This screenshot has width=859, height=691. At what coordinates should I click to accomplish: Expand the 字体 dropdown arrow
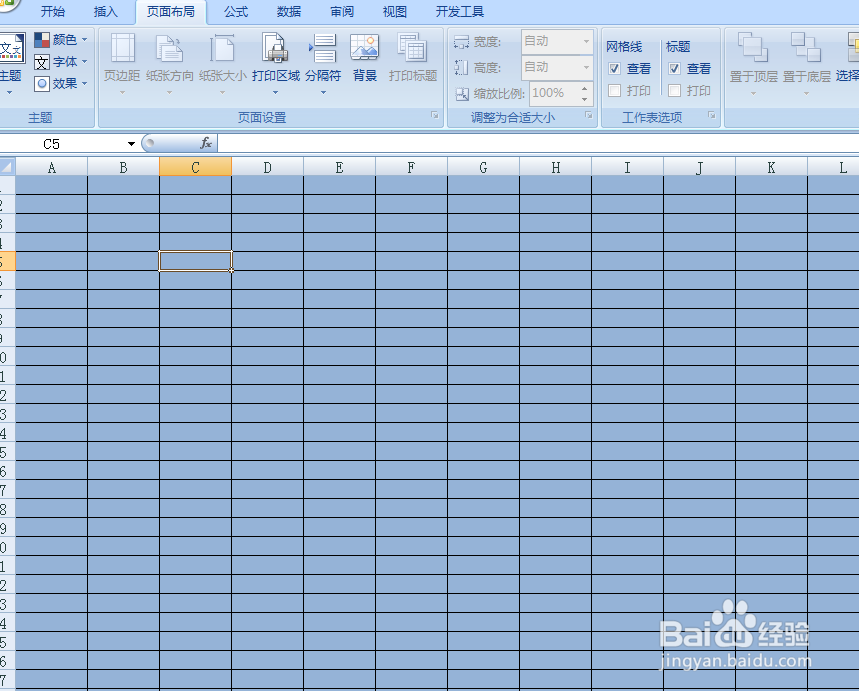pos(84,62)
